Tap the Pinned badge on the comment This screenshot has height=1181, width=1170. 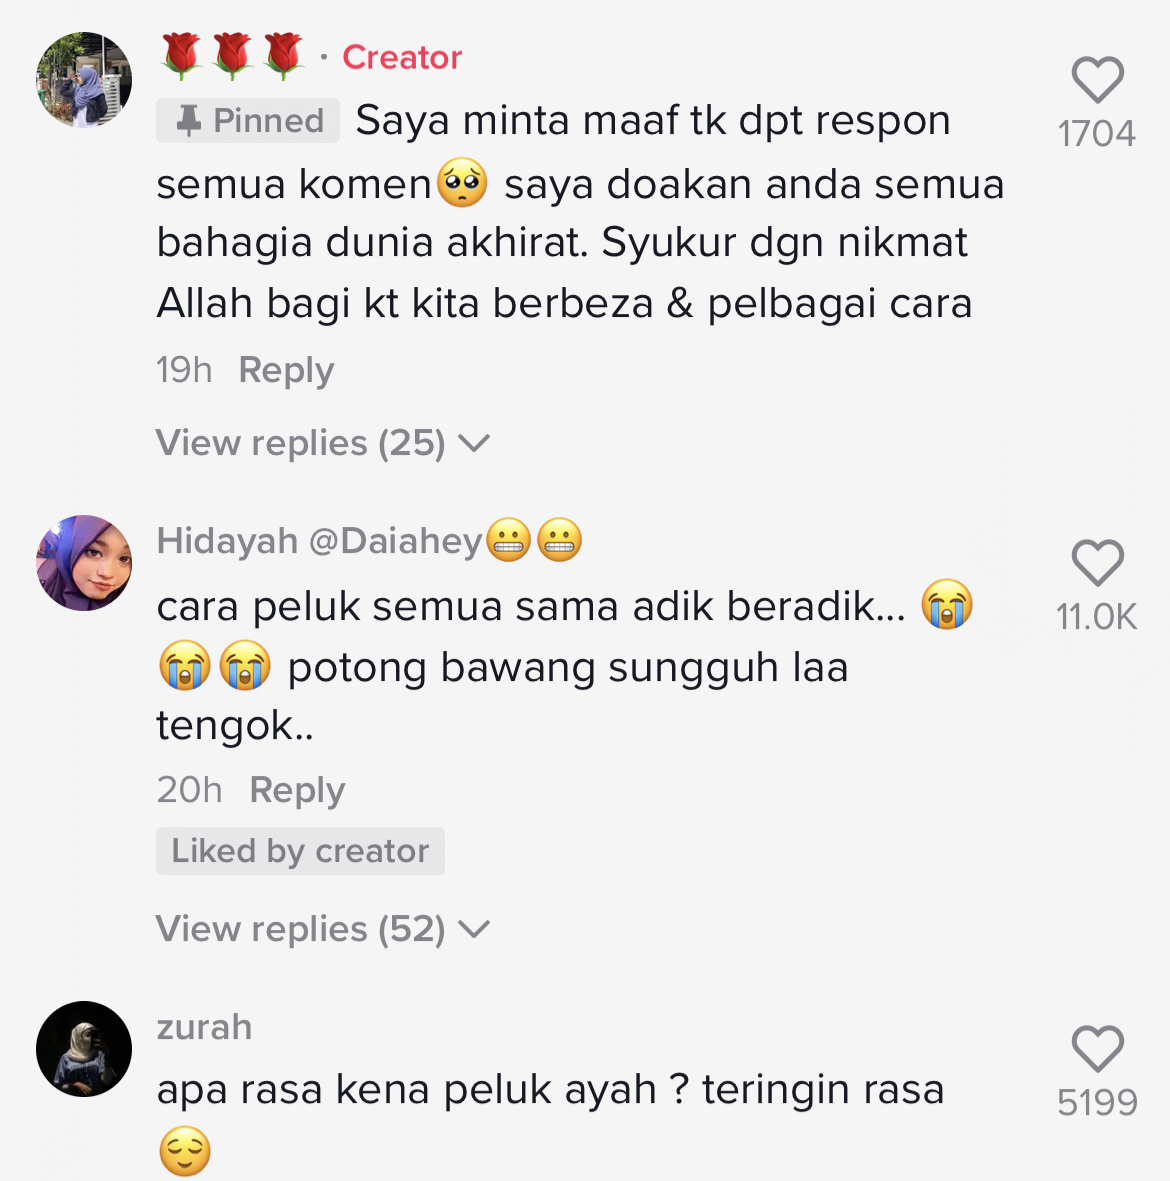248,121
